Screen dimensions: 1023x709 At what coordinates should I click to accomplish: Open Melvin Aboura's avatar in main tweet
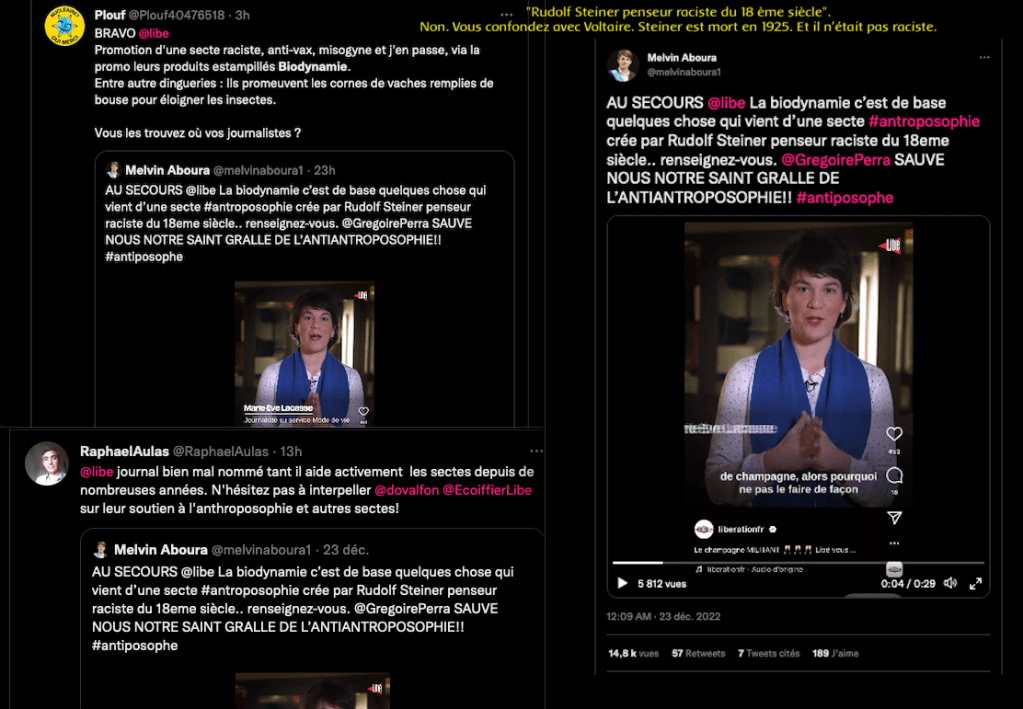pos(622,65)
